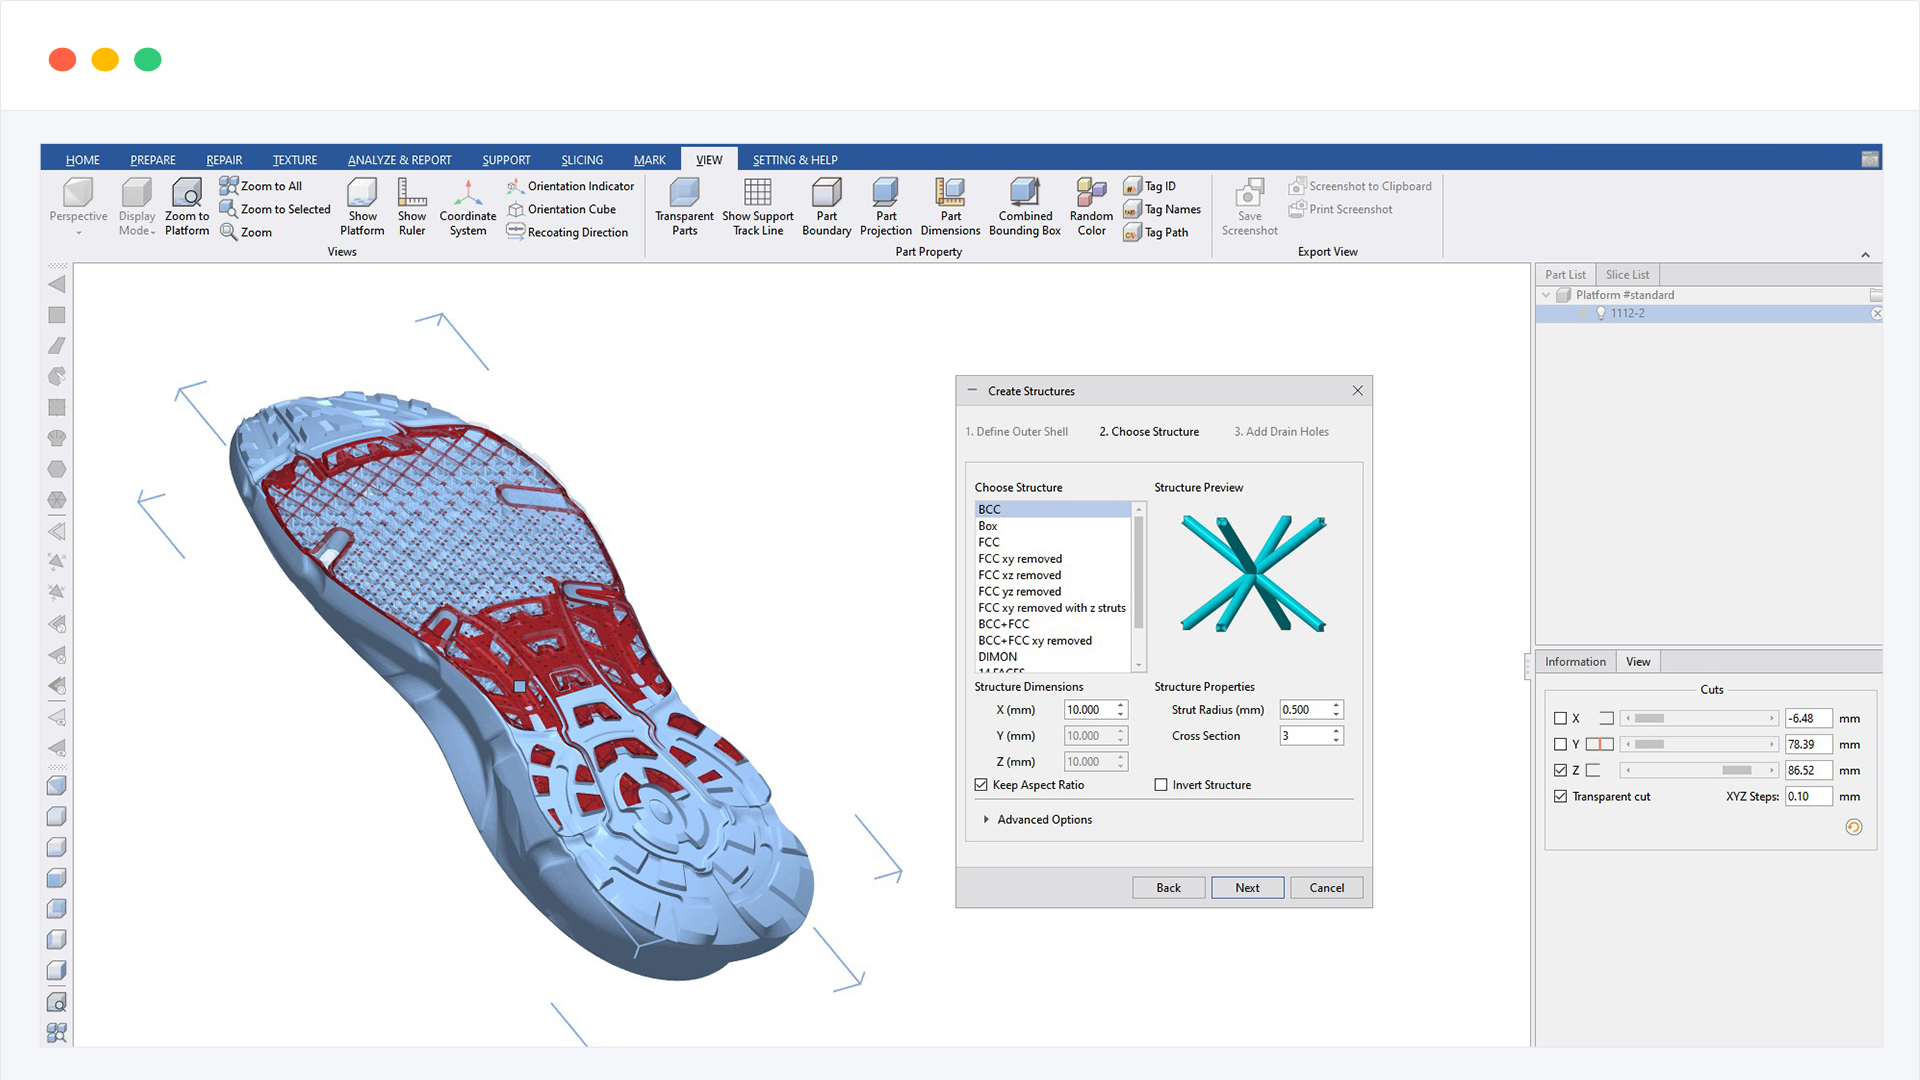
Task: Enable the Orientation Indicator
Action: (570, 186)
